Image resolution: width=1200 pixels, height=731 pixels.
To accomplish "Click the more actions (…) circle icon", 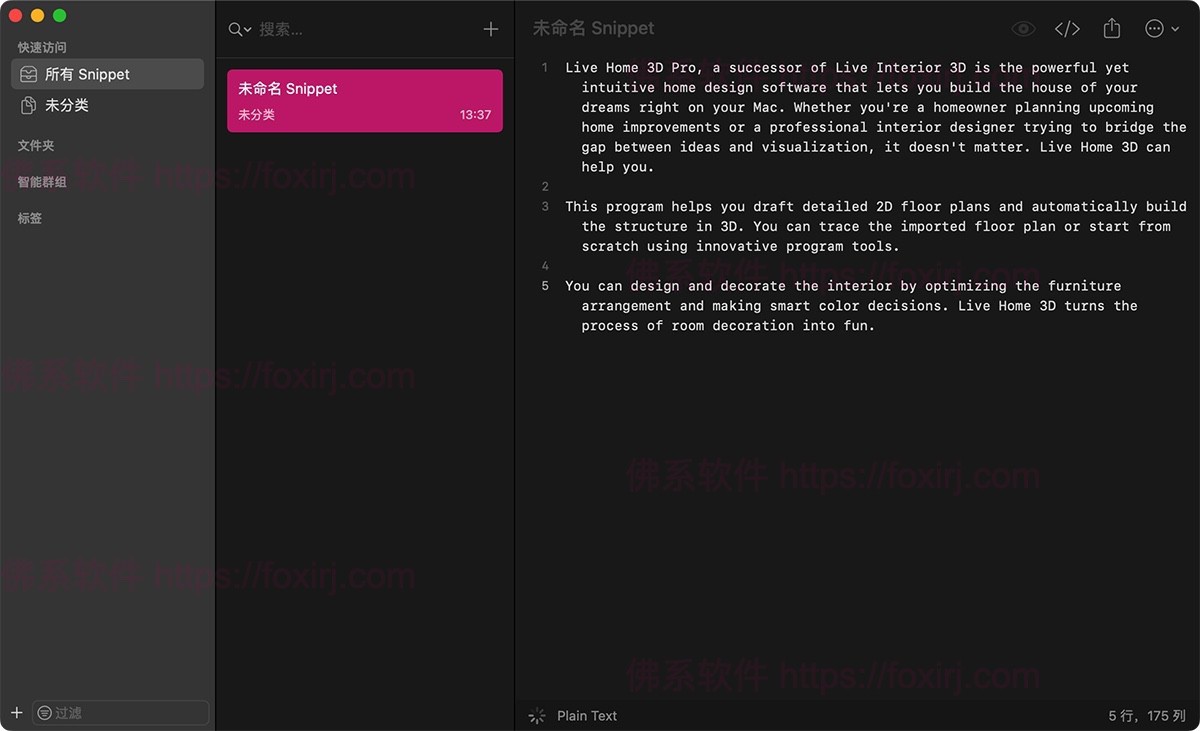I will (1157, 28).
